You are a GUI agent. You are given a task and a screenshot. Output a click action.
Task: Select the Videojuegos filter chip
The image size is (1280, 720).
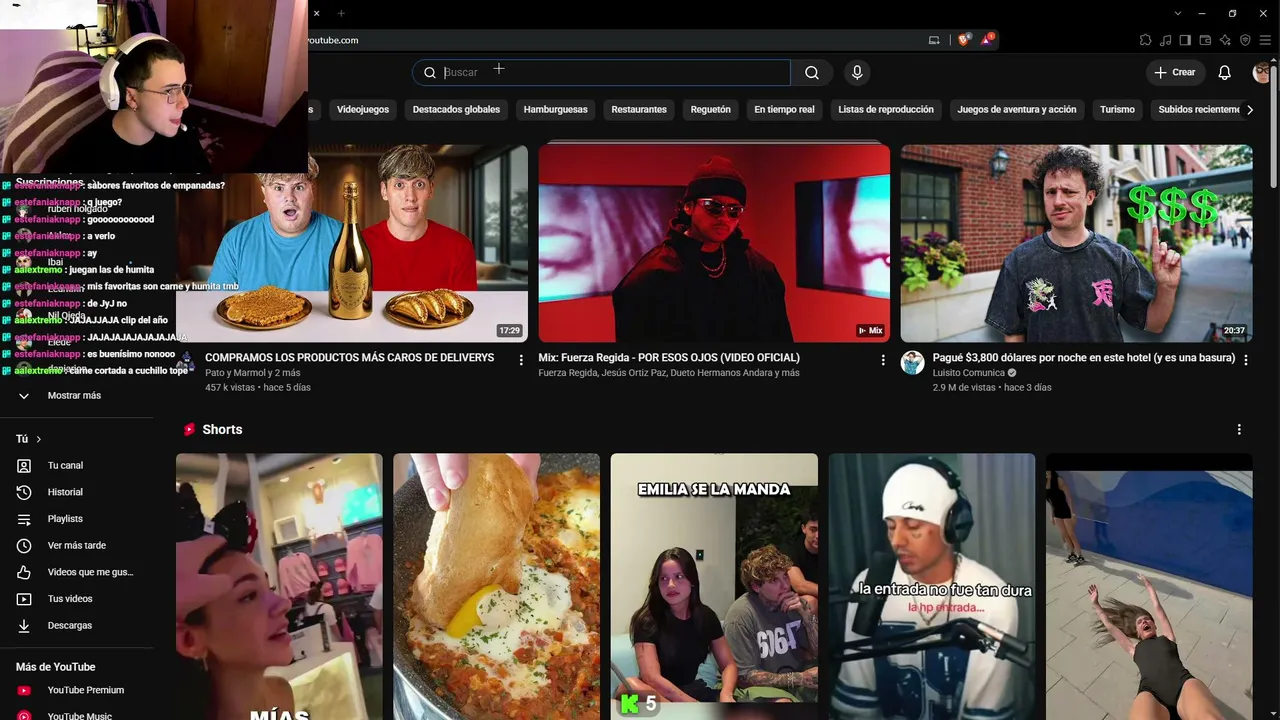(363, 110)
